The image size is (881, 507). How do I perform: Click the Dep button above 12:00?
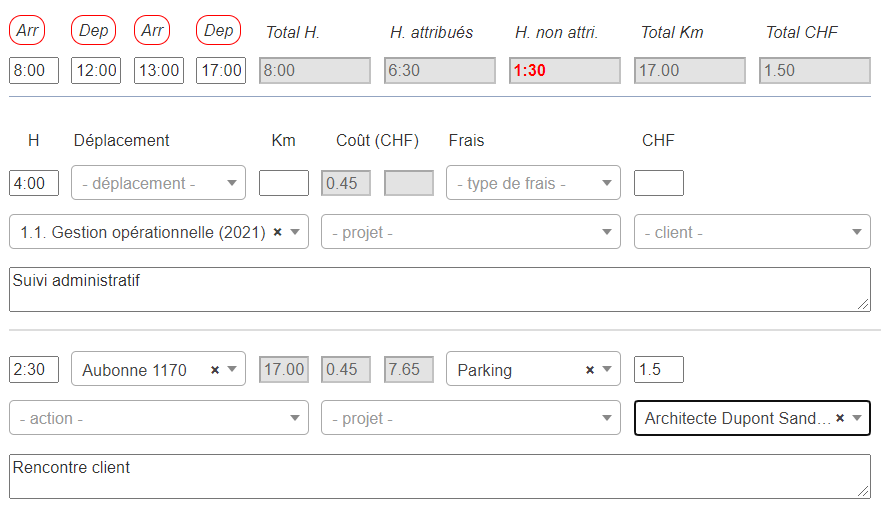click(93, 31)
